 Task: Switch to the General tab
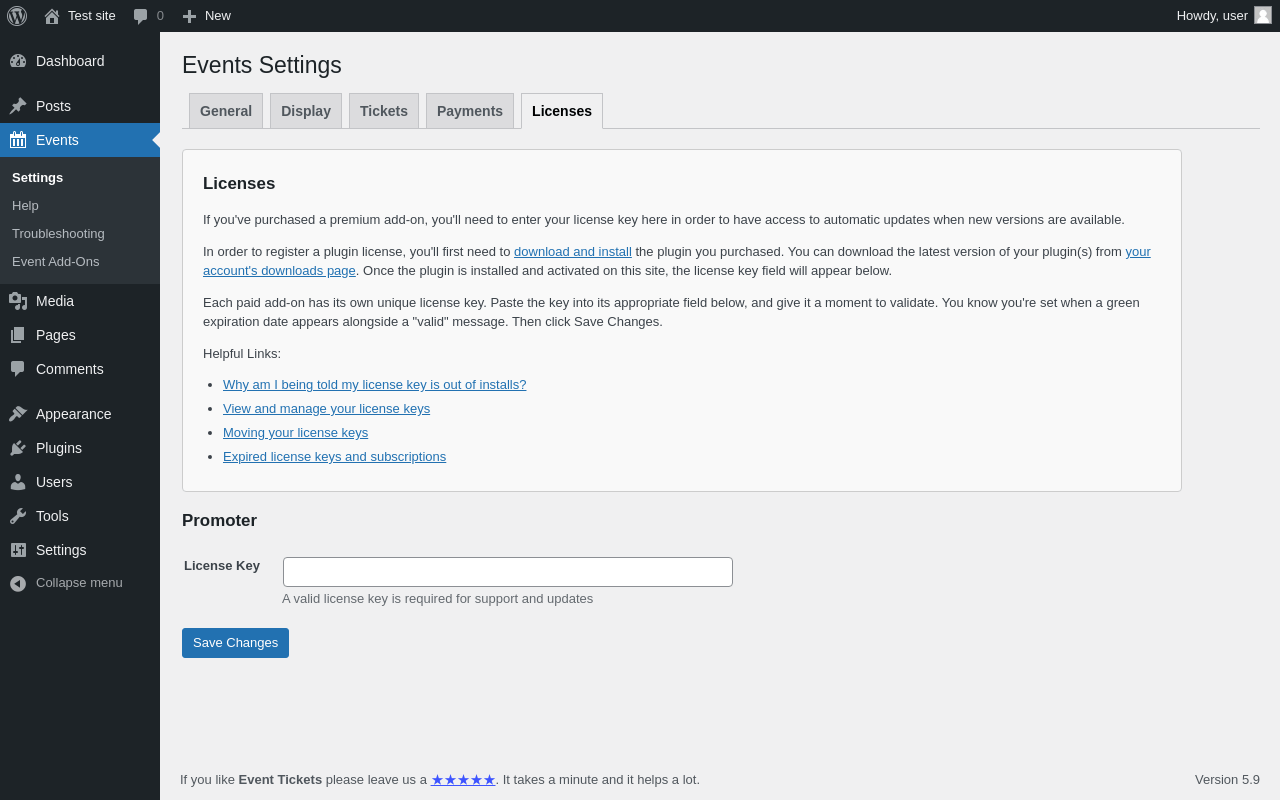(226, 111)
